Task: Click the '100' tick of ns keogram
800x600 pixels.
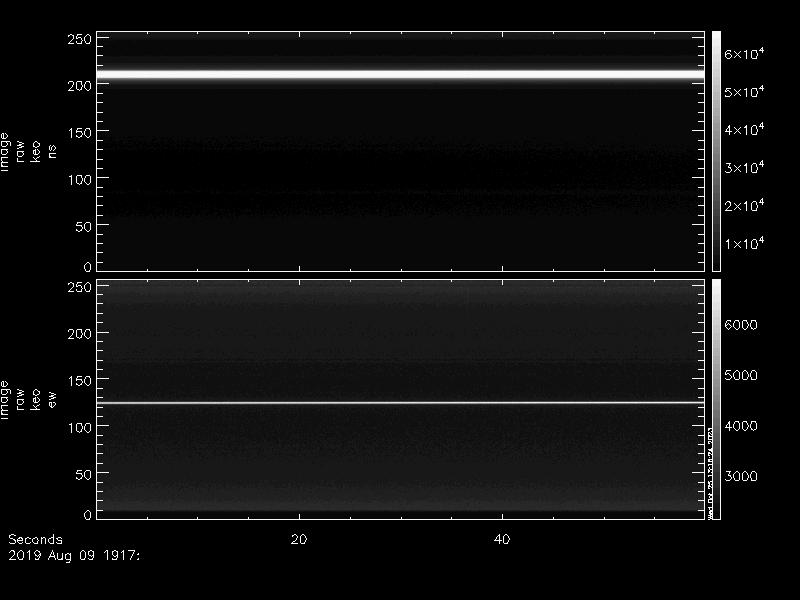Action: tap(80, 180)
